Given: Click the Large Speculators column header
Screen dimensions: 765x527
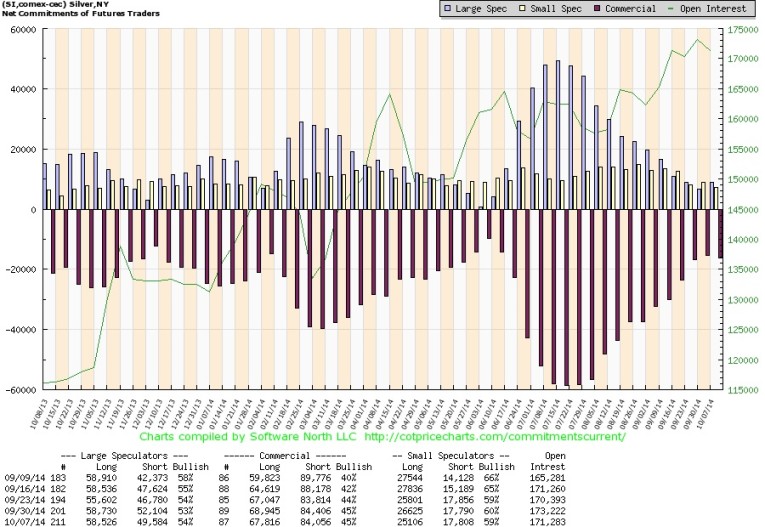Looking at the screenshot, I should click(130, 455).
